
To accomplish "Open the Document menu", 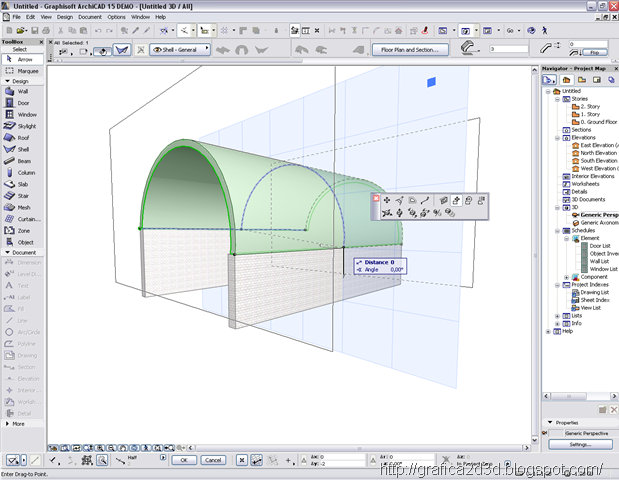I will click(90, 17).
